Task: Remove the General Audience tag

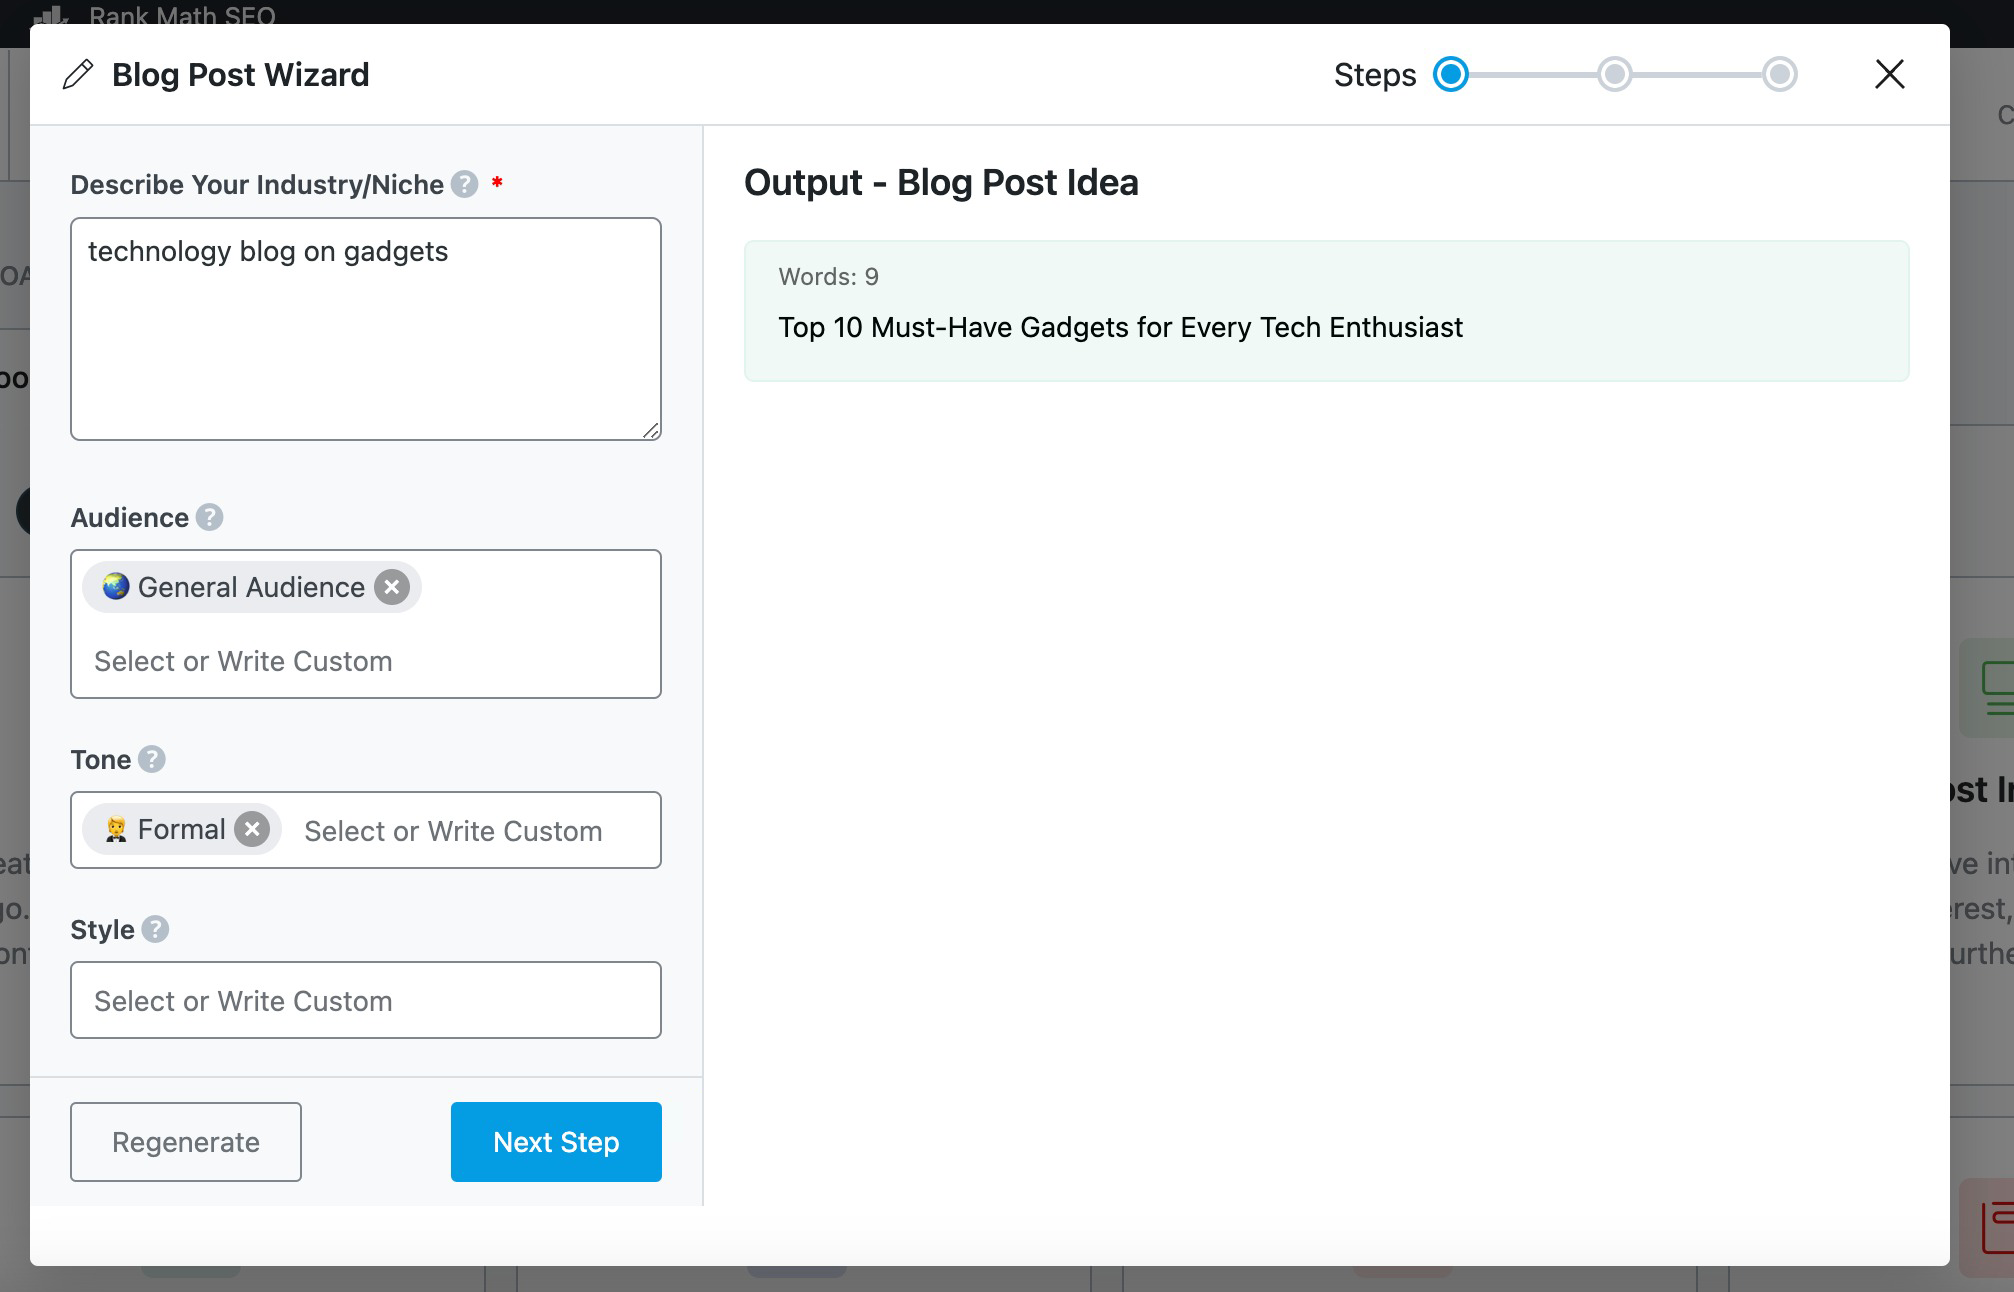Action: pos(392,587)
